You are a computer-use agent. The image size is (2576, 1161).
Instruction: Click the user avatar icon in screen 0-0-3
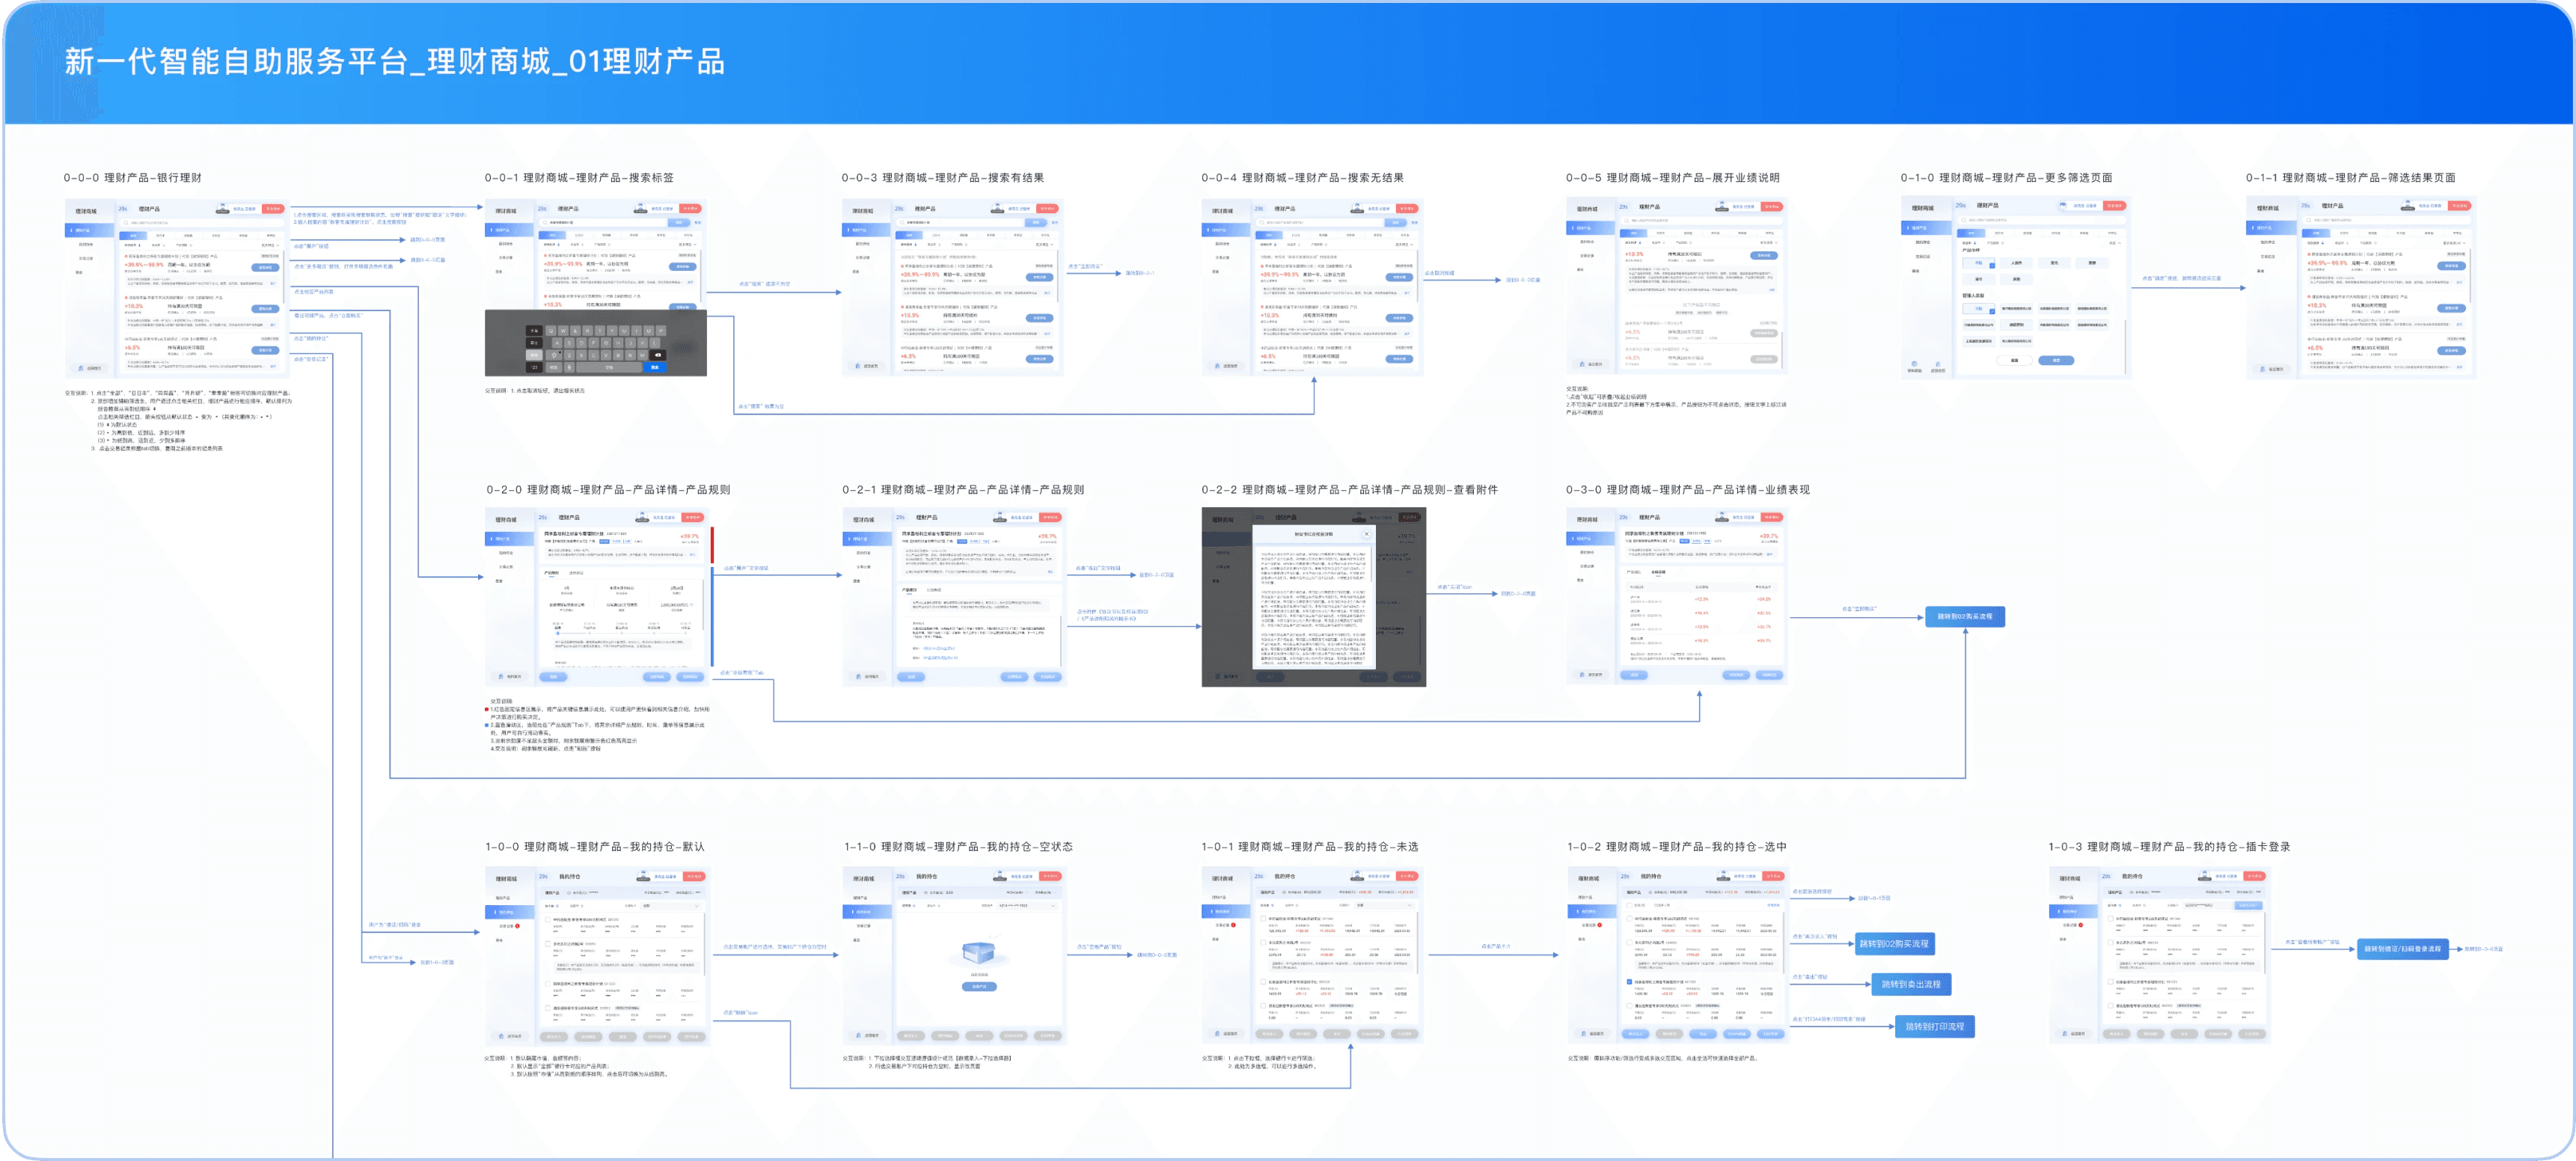point(997,208)
